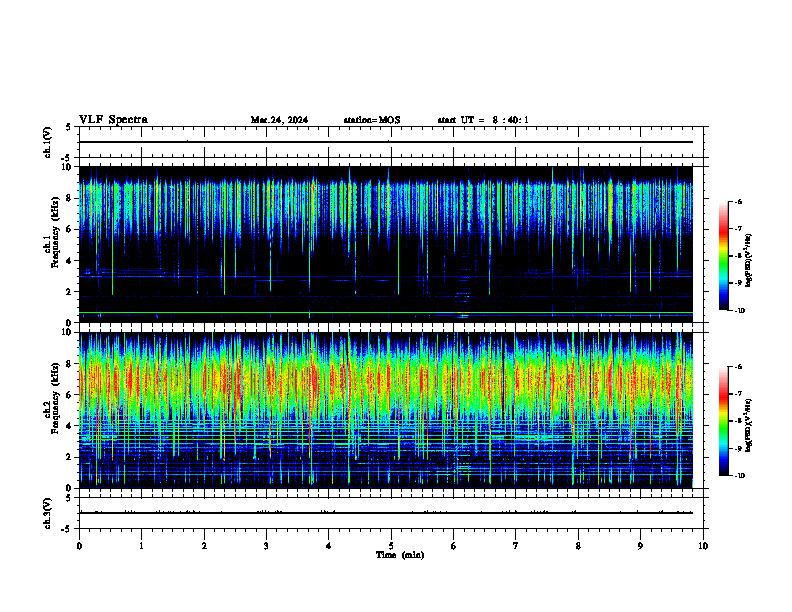Viewport: 792px width, 612px height.
Task: Click the 'VLF Spectra' plot title
Action: (x=113, y=120)
